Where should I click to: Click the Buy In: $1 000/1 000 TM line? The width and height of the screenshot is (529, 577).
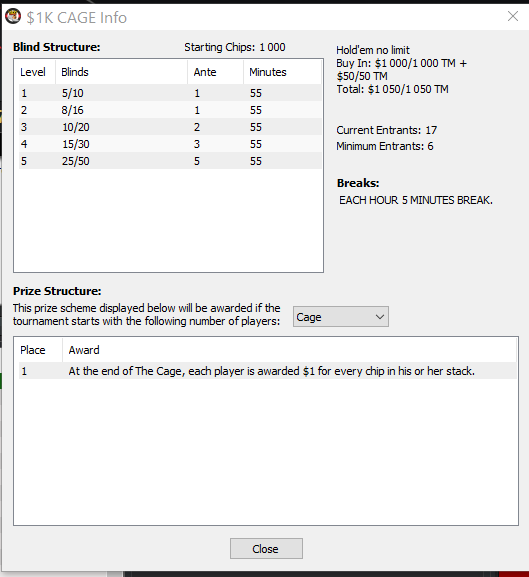point(401,63)
